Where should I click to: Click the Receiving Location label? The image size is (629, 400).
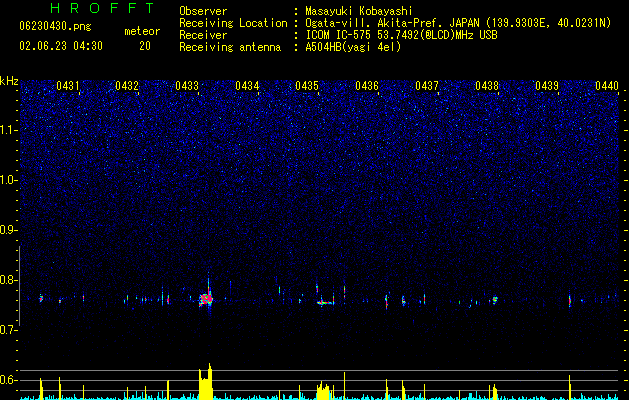(x=233, y=23)
